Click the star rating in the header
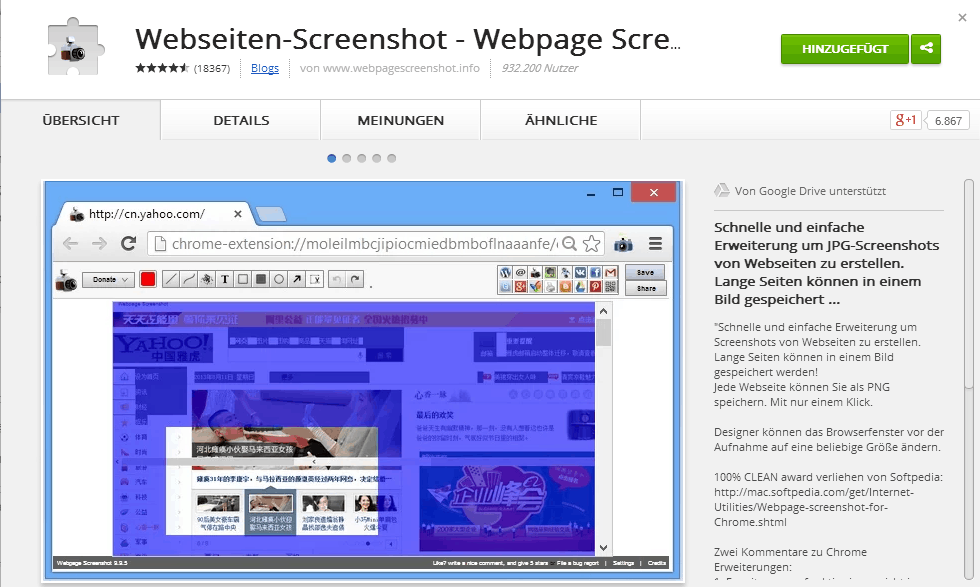The image size is (980, 588). (162, 68)
